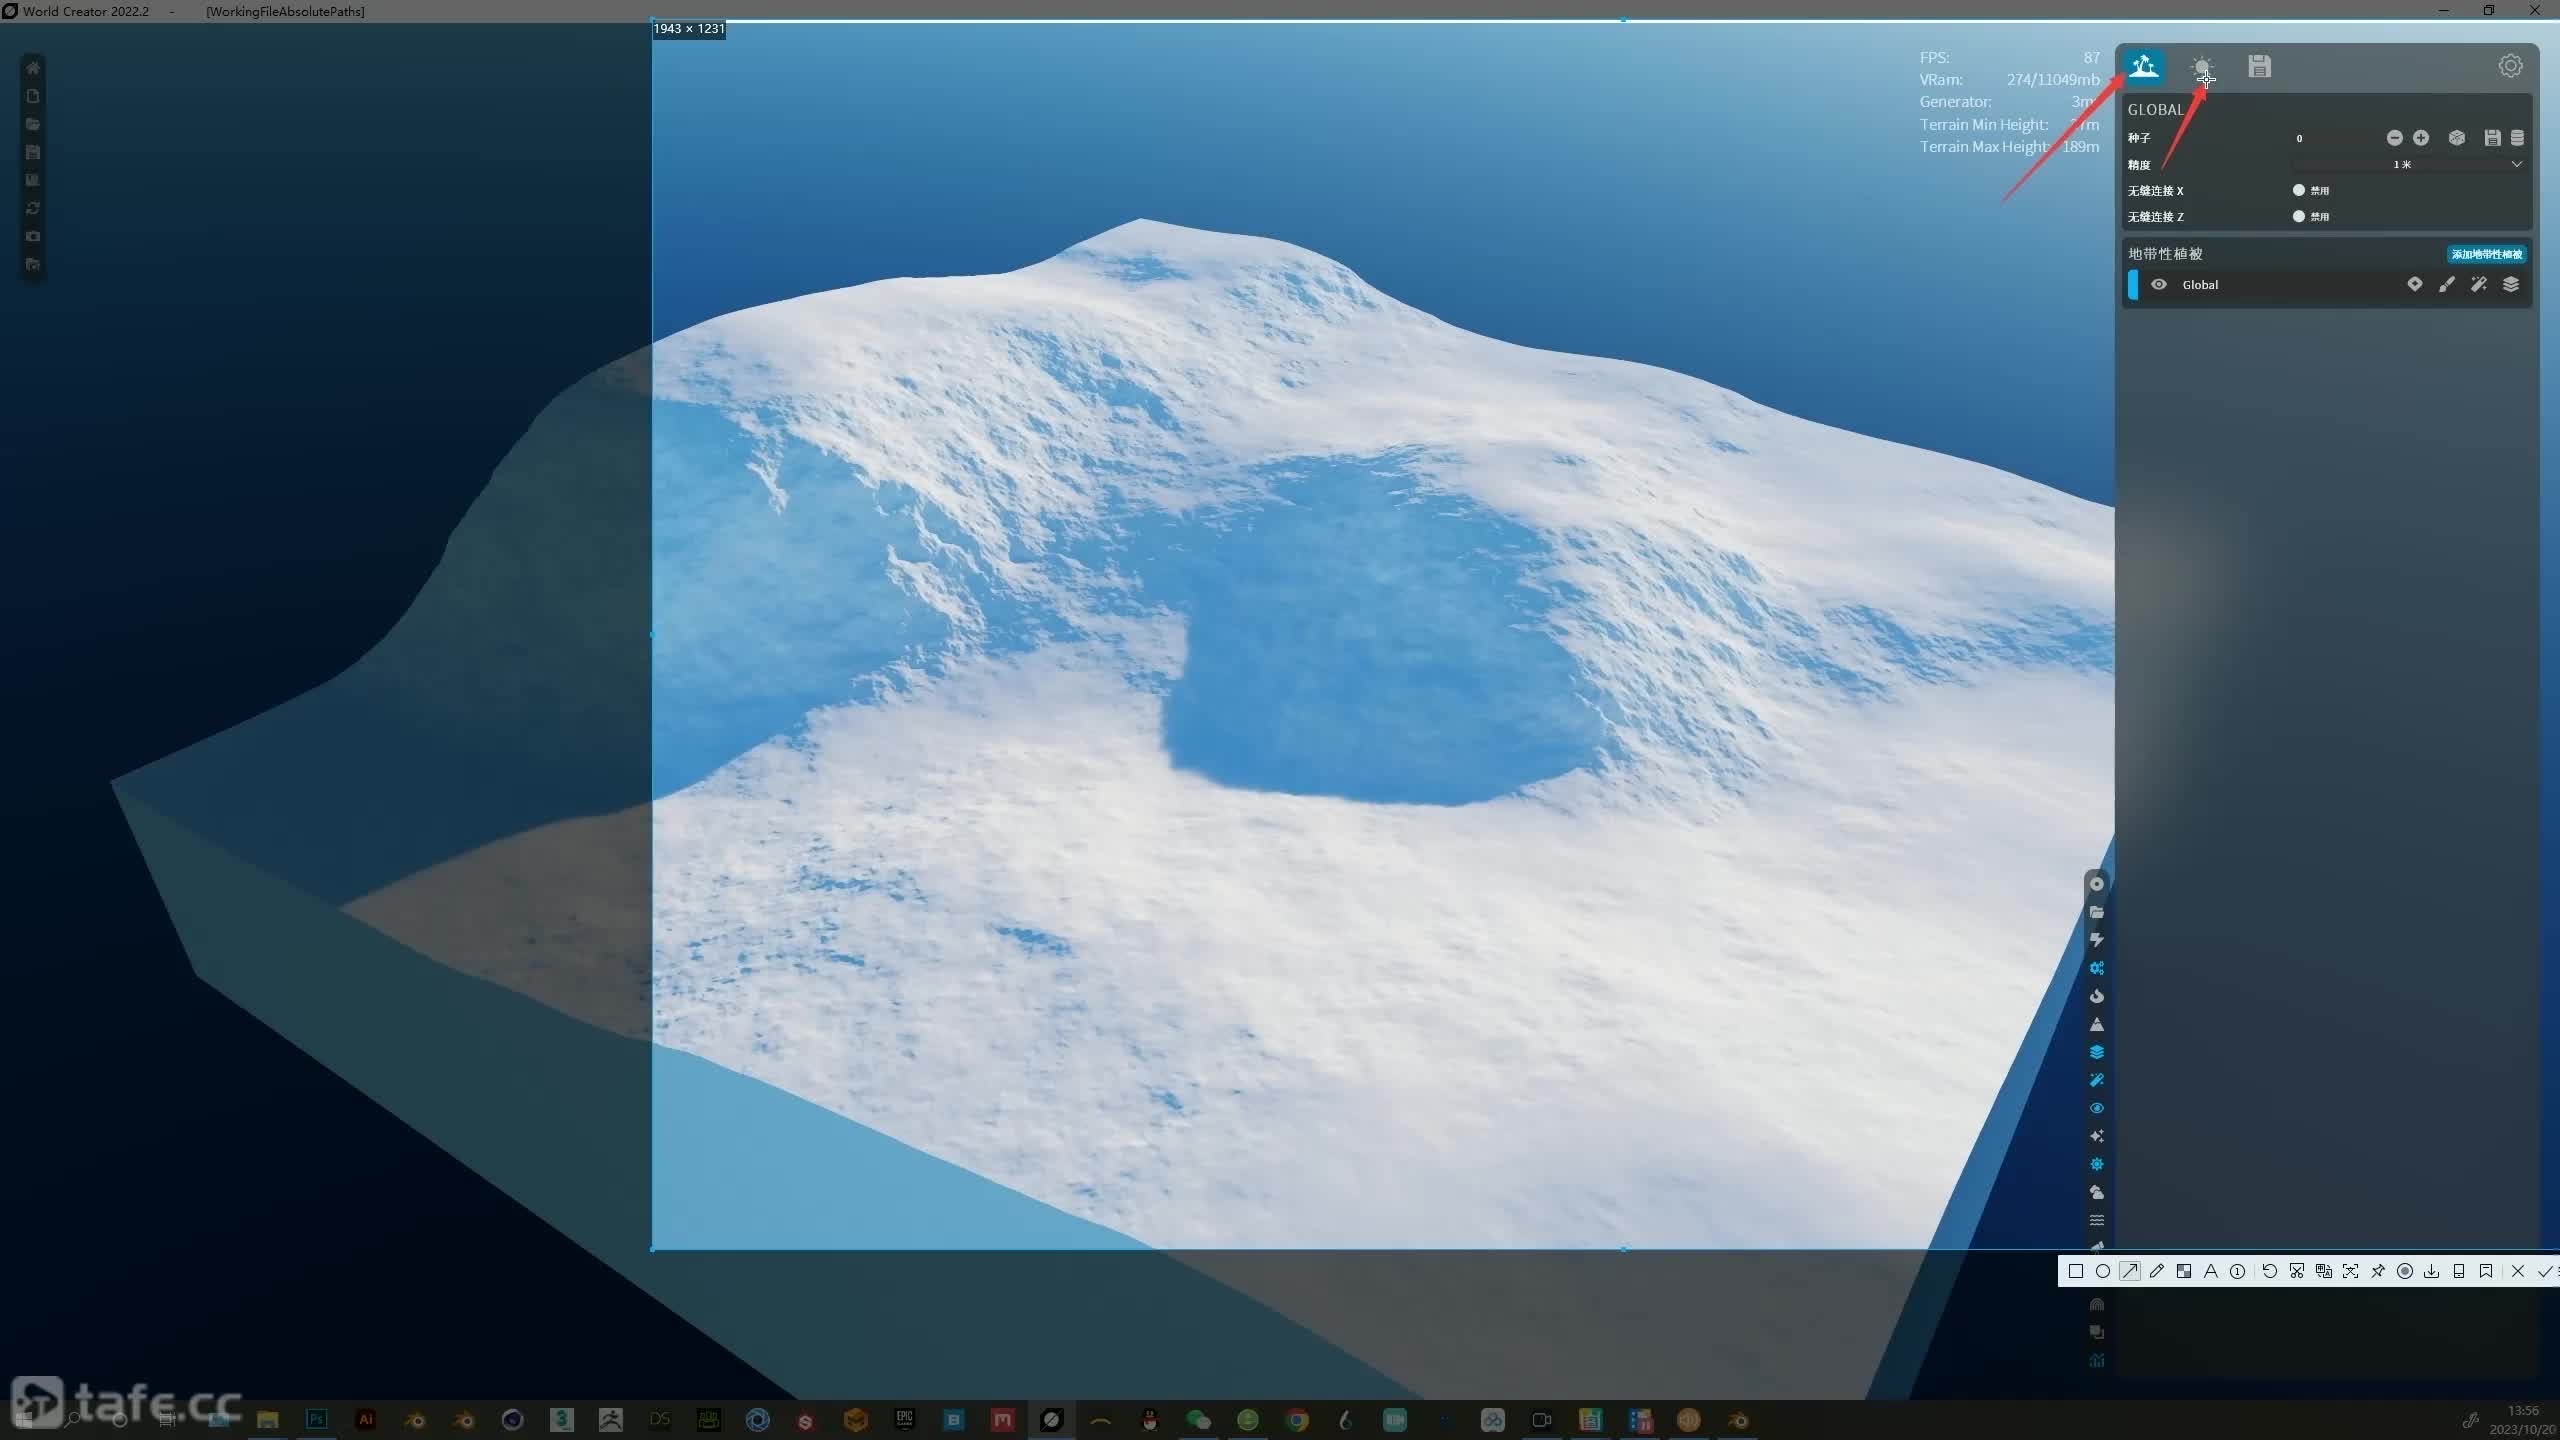
Task: Click record circle icon in capture toolbar
Action: (2405, 1271)
